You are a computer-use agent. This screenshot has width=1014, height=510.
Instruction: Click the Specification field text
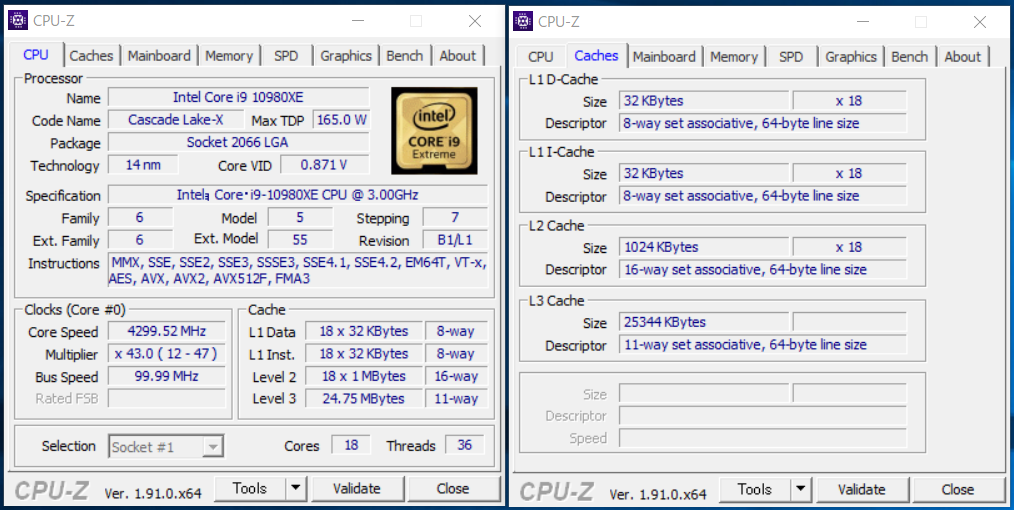[297, 195]
